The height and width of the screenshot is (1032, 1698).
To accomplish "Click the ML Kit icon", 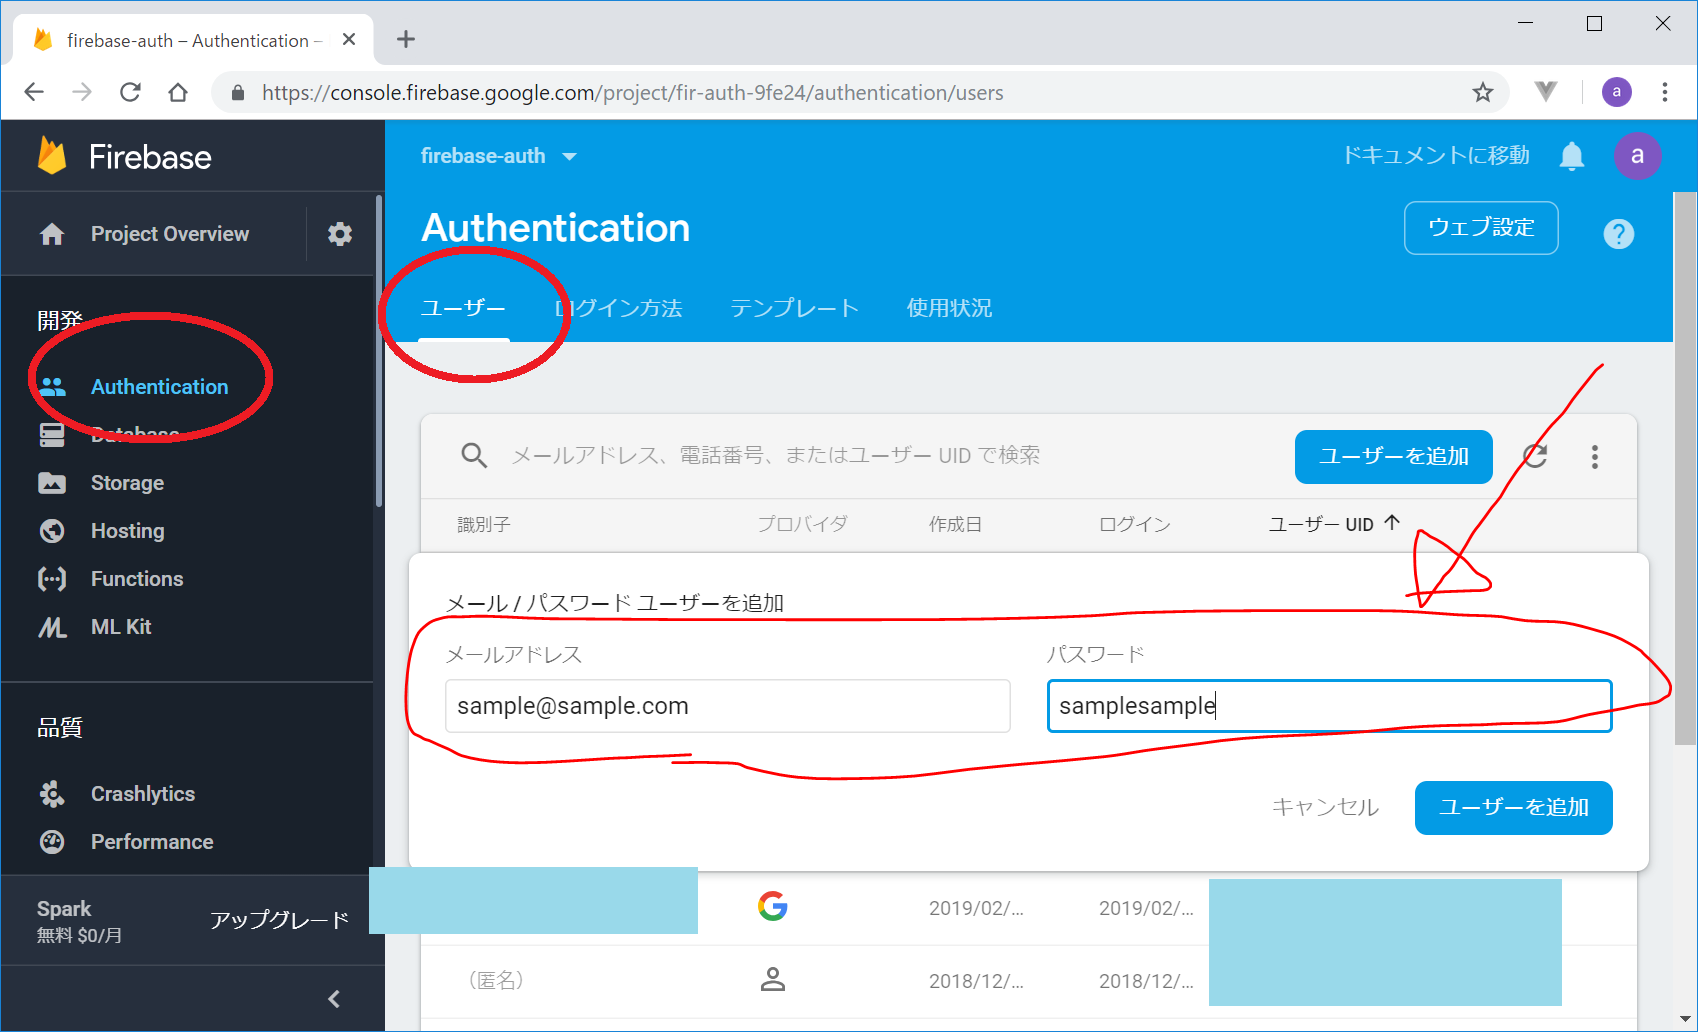I will pyautogui.click(x=52, y=627).
